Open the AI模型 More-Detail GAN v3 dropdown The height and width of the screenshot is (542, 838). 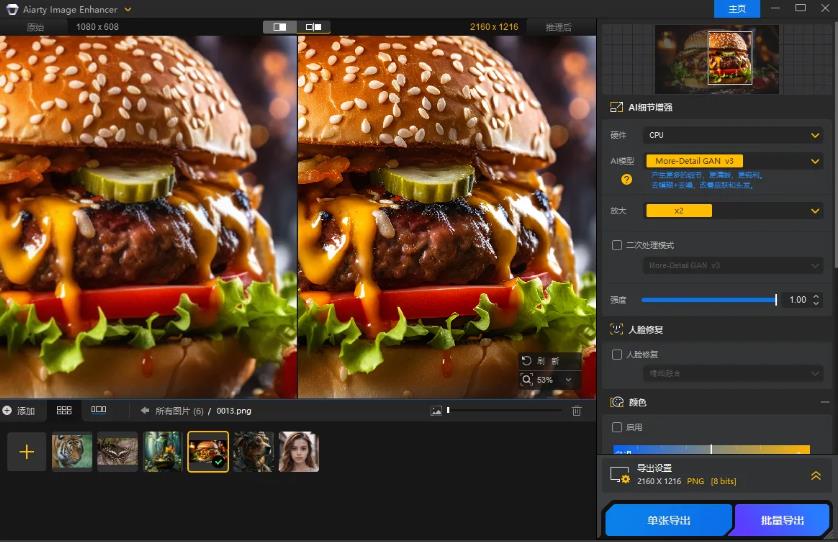pos(733,161)
